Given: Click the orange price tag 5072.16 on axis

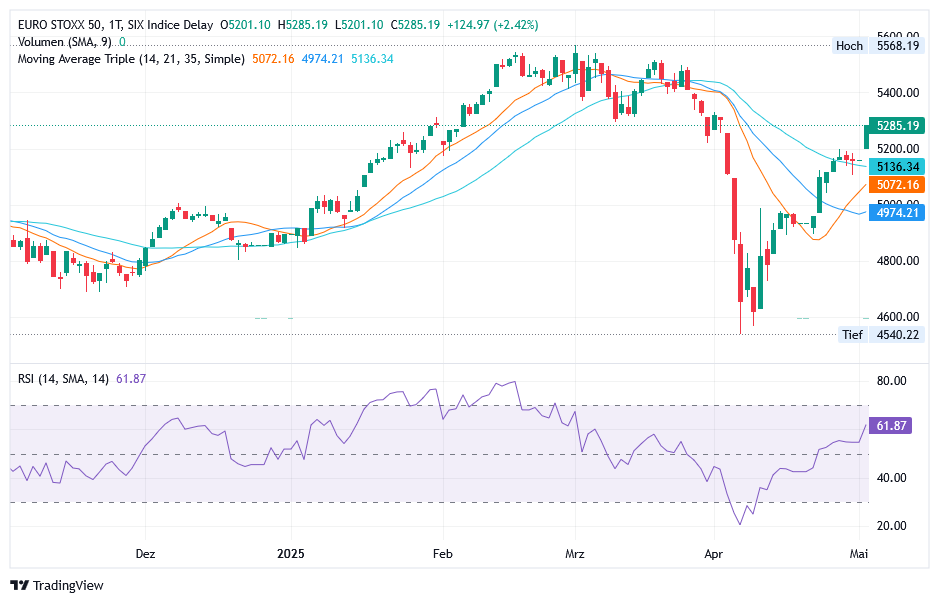Looking at the screenshot, I should [x=897, y=184].
